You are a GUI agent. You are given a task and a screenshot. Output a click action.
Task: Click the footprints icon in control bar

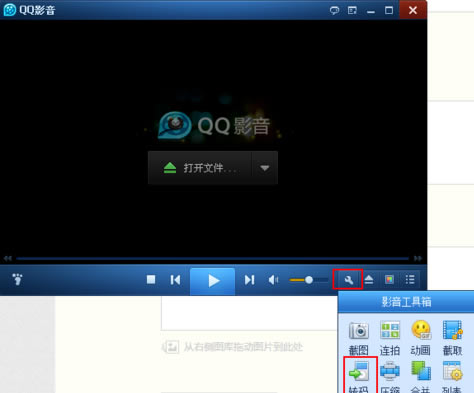(x=17, y=279)
